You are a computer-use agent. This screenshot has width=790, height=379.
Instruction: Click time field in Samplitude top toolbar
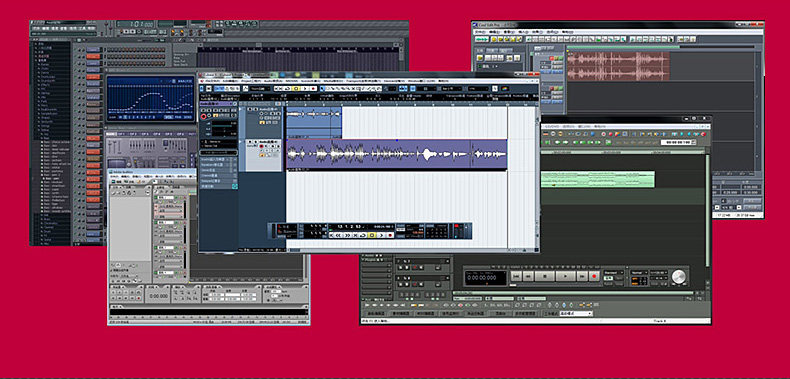point(677,142)
